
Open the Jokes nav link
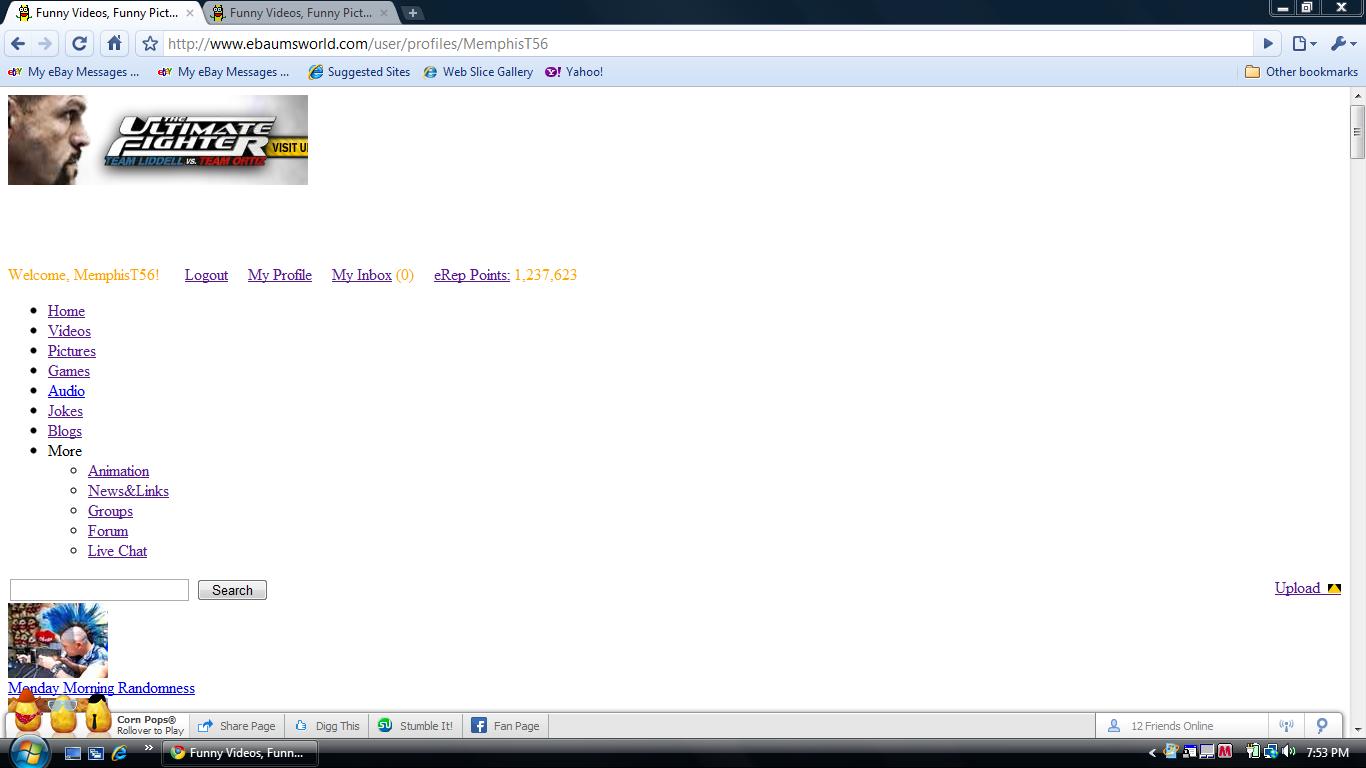click(65, 411)
